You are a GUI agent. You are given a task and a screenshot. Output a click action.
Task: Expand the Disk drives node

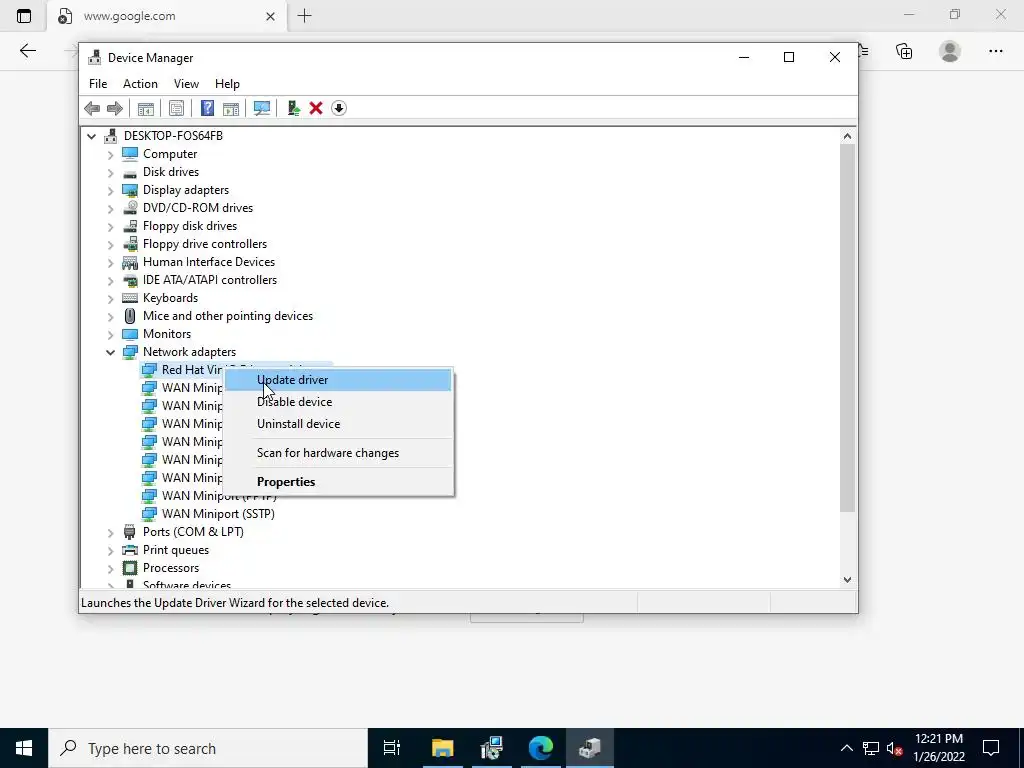pos(110,173)
